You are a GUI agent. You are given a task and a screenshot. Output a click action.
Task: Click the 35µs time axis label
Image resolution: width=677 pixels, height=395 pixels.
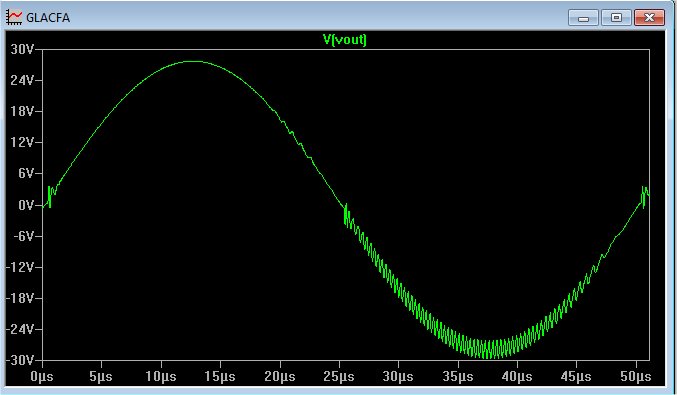click(x=458, y=377)
